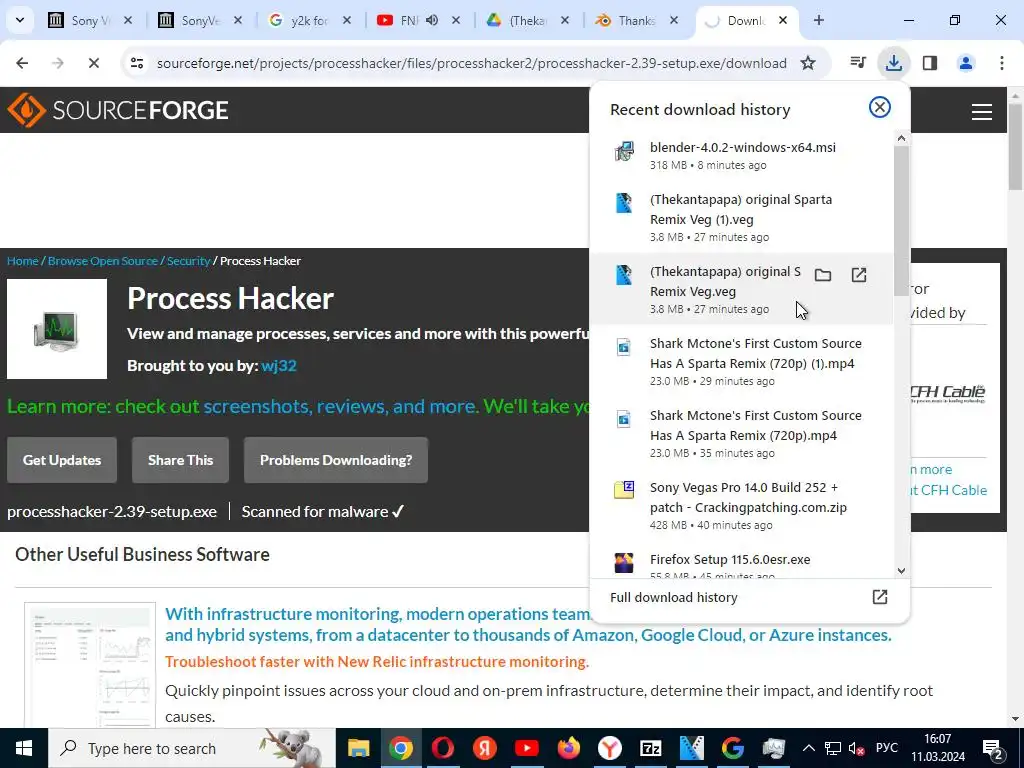Screen dimensions: 1024x768
Task: Show veg file in folder icon
Action: point(823,275)
